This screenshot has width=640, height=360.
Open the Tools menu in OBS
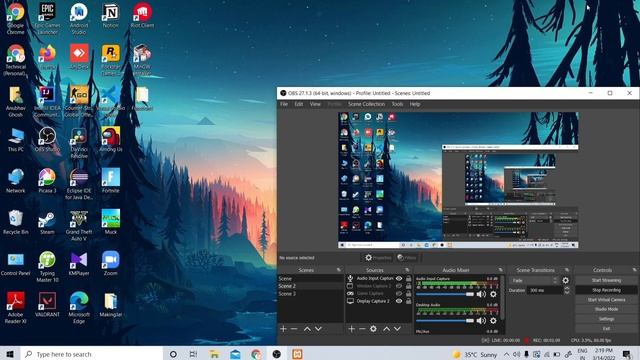coord(397,104)
